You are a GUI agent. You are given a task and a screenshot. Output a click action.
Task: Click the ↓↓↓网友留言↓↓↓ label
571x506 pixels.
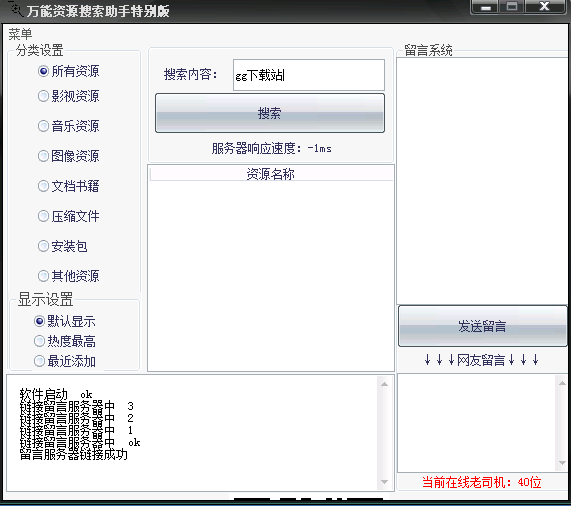(x=481, y=360)
